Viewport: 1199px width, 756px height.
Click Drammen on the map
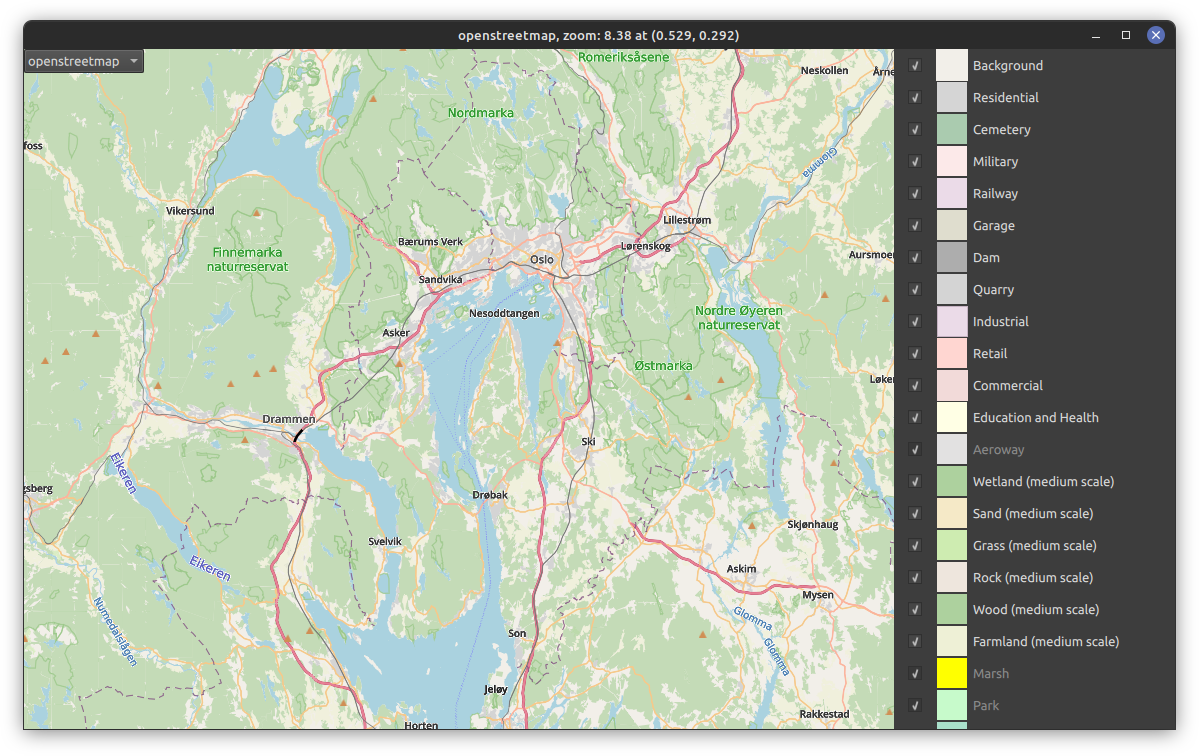tap(290, 419)
